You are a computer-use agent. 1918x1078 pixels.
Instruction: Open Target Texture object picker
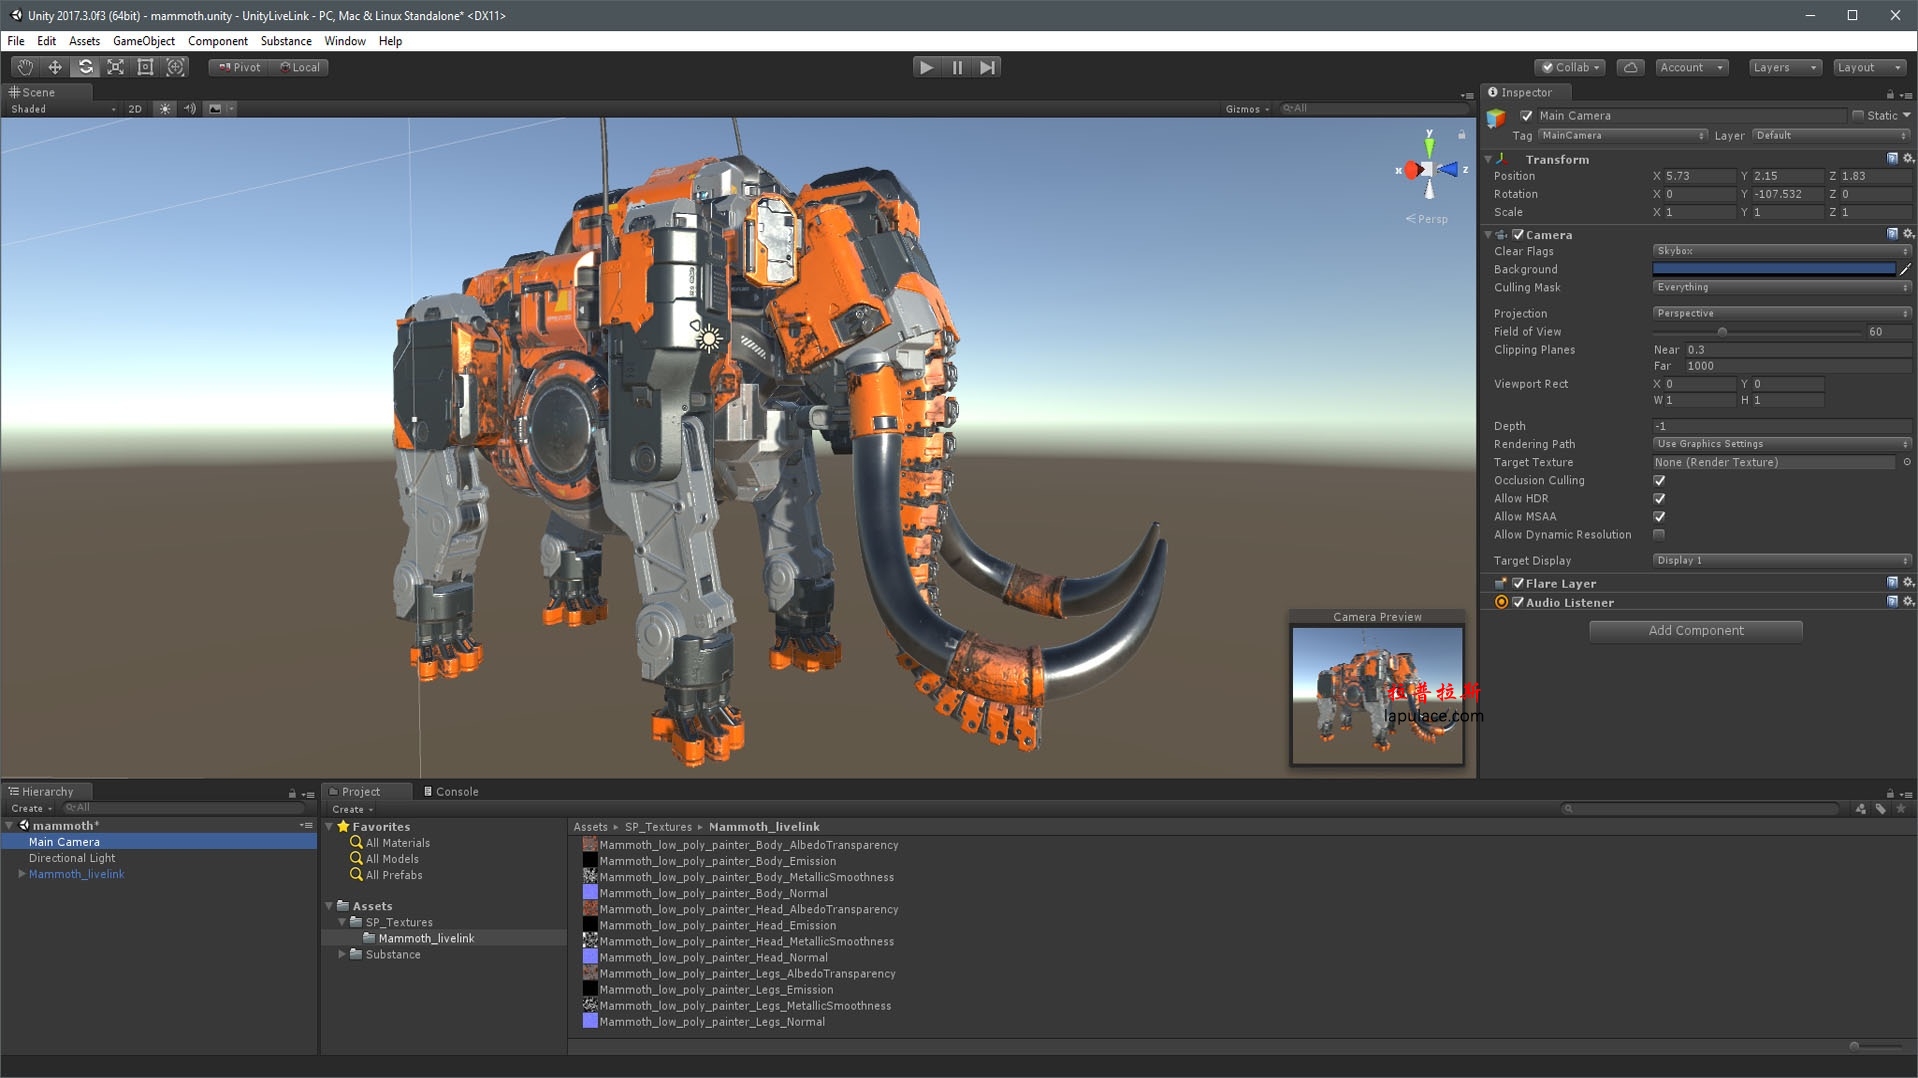1907,462
